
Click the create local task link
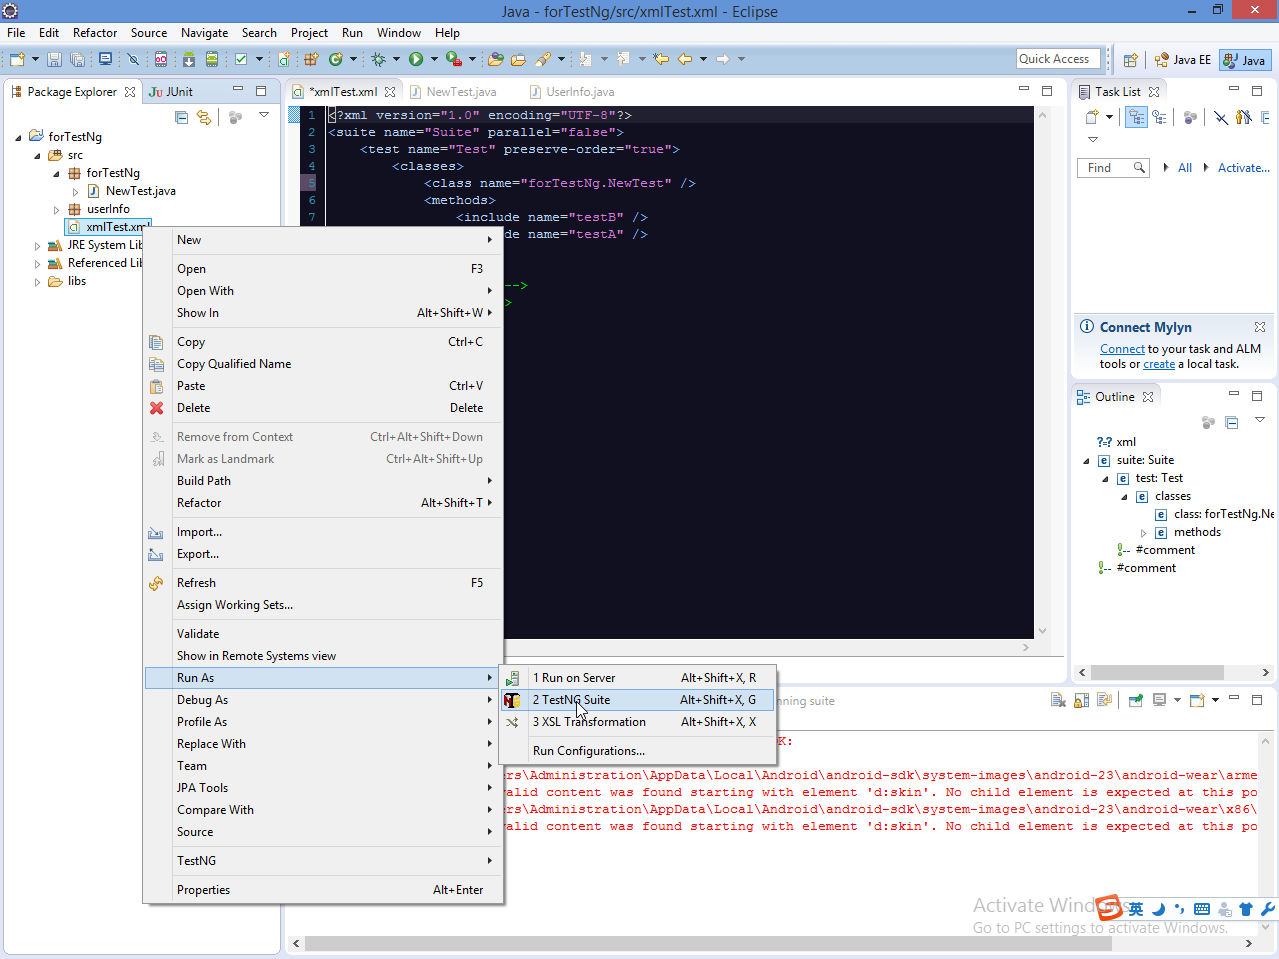pos(1159,364)
